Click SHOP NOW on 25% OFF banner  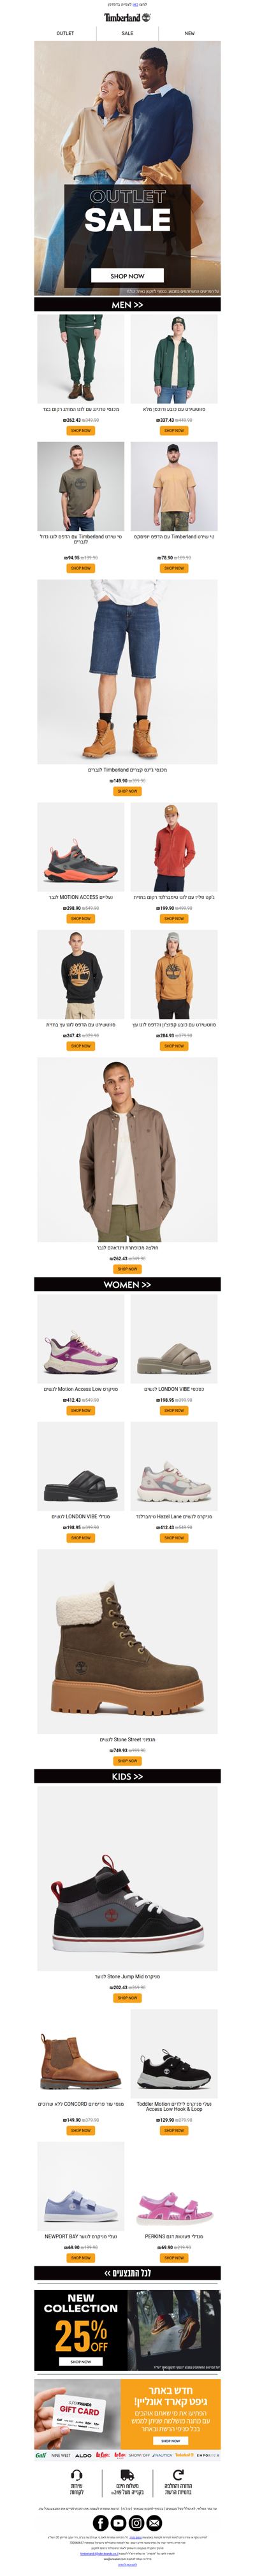(x=81, y=2362)
